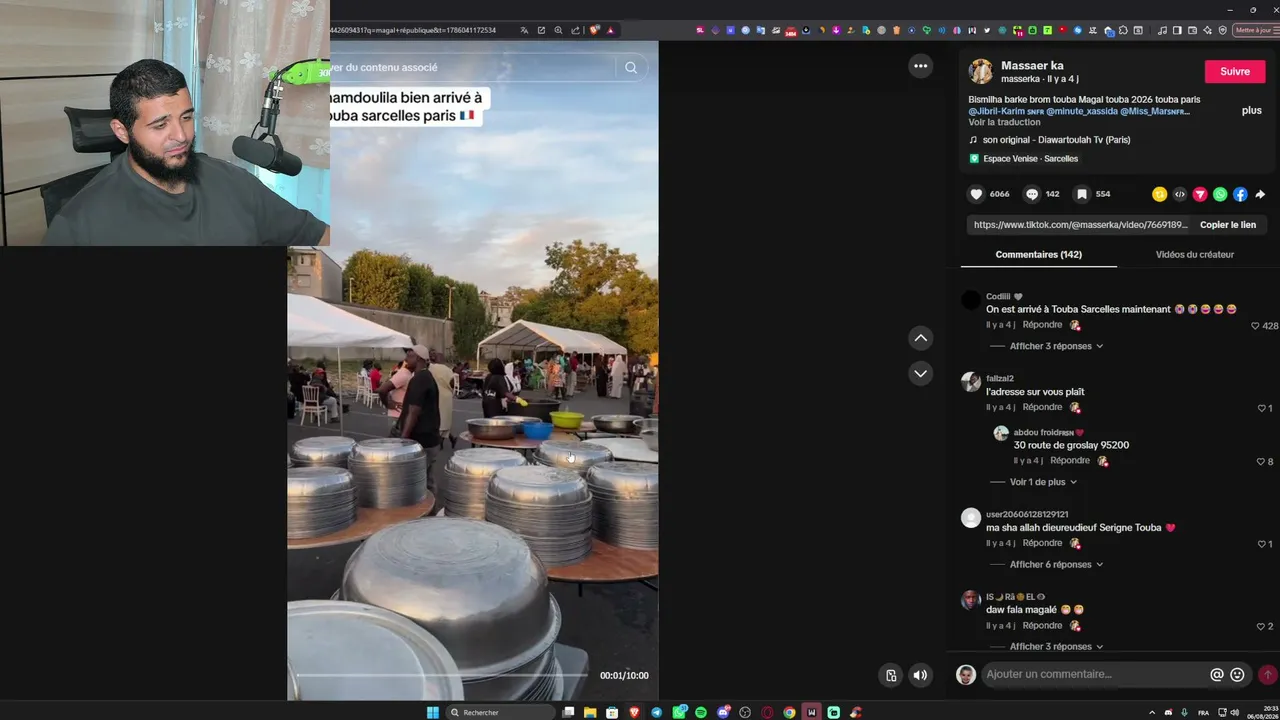Like user20606128129121's comment heart

click(x=1261, y=544)
